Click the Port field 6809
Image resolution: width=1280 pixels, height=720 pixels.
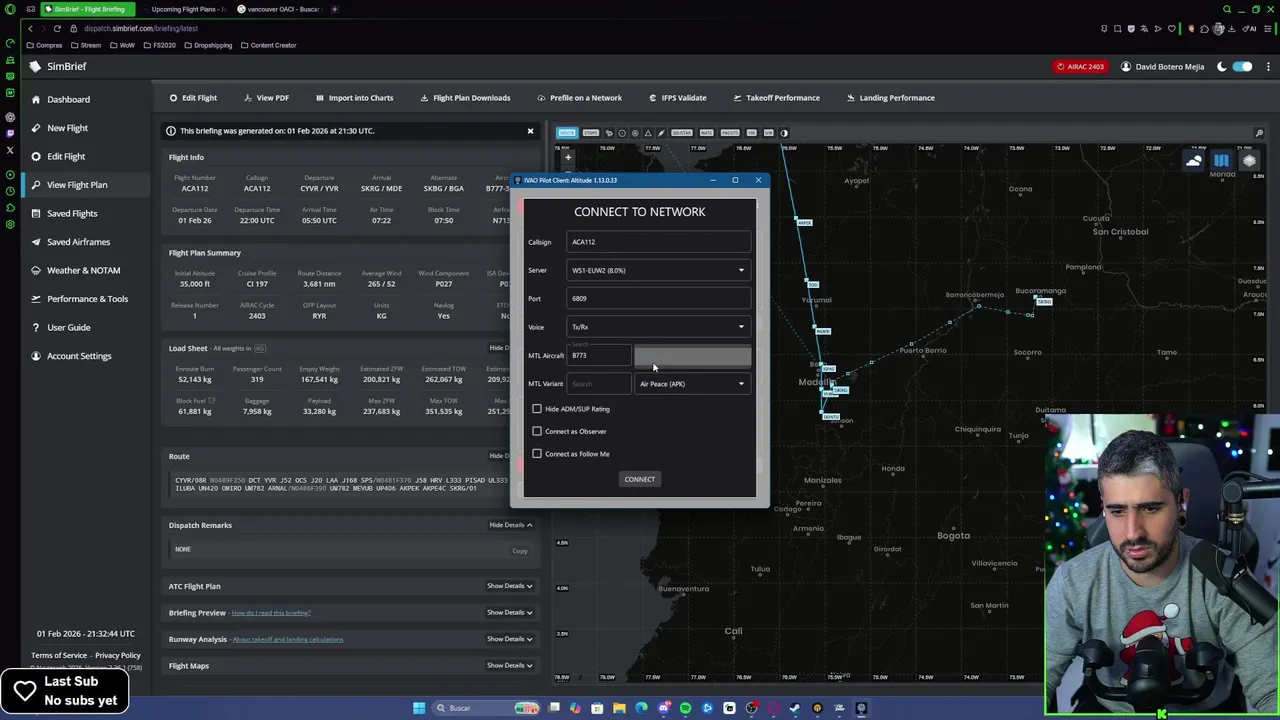point(658,298)
